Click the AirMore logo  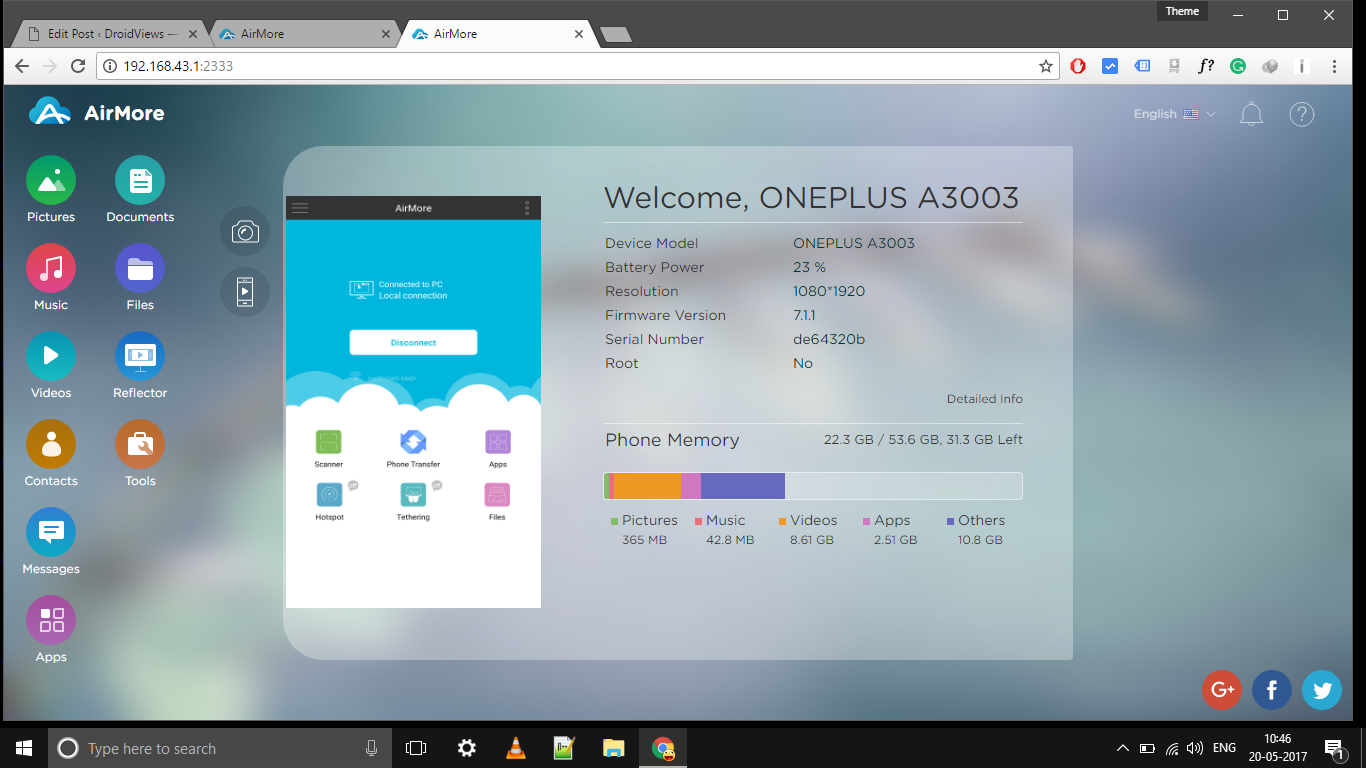(x=97, y=112)
